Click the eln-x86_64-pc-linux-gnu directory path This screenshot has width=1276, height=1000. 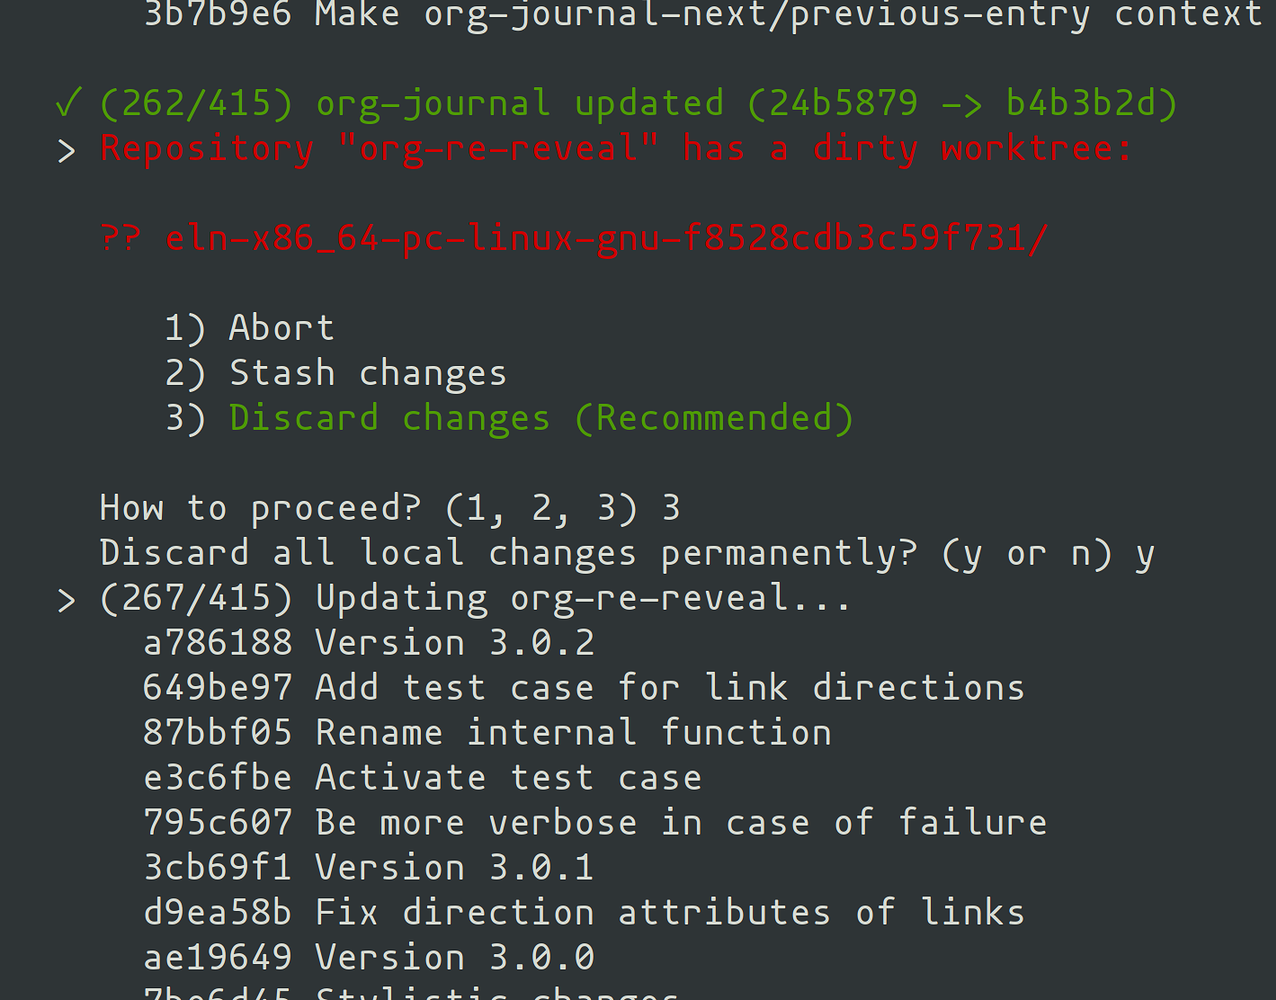tap(607, 239)
